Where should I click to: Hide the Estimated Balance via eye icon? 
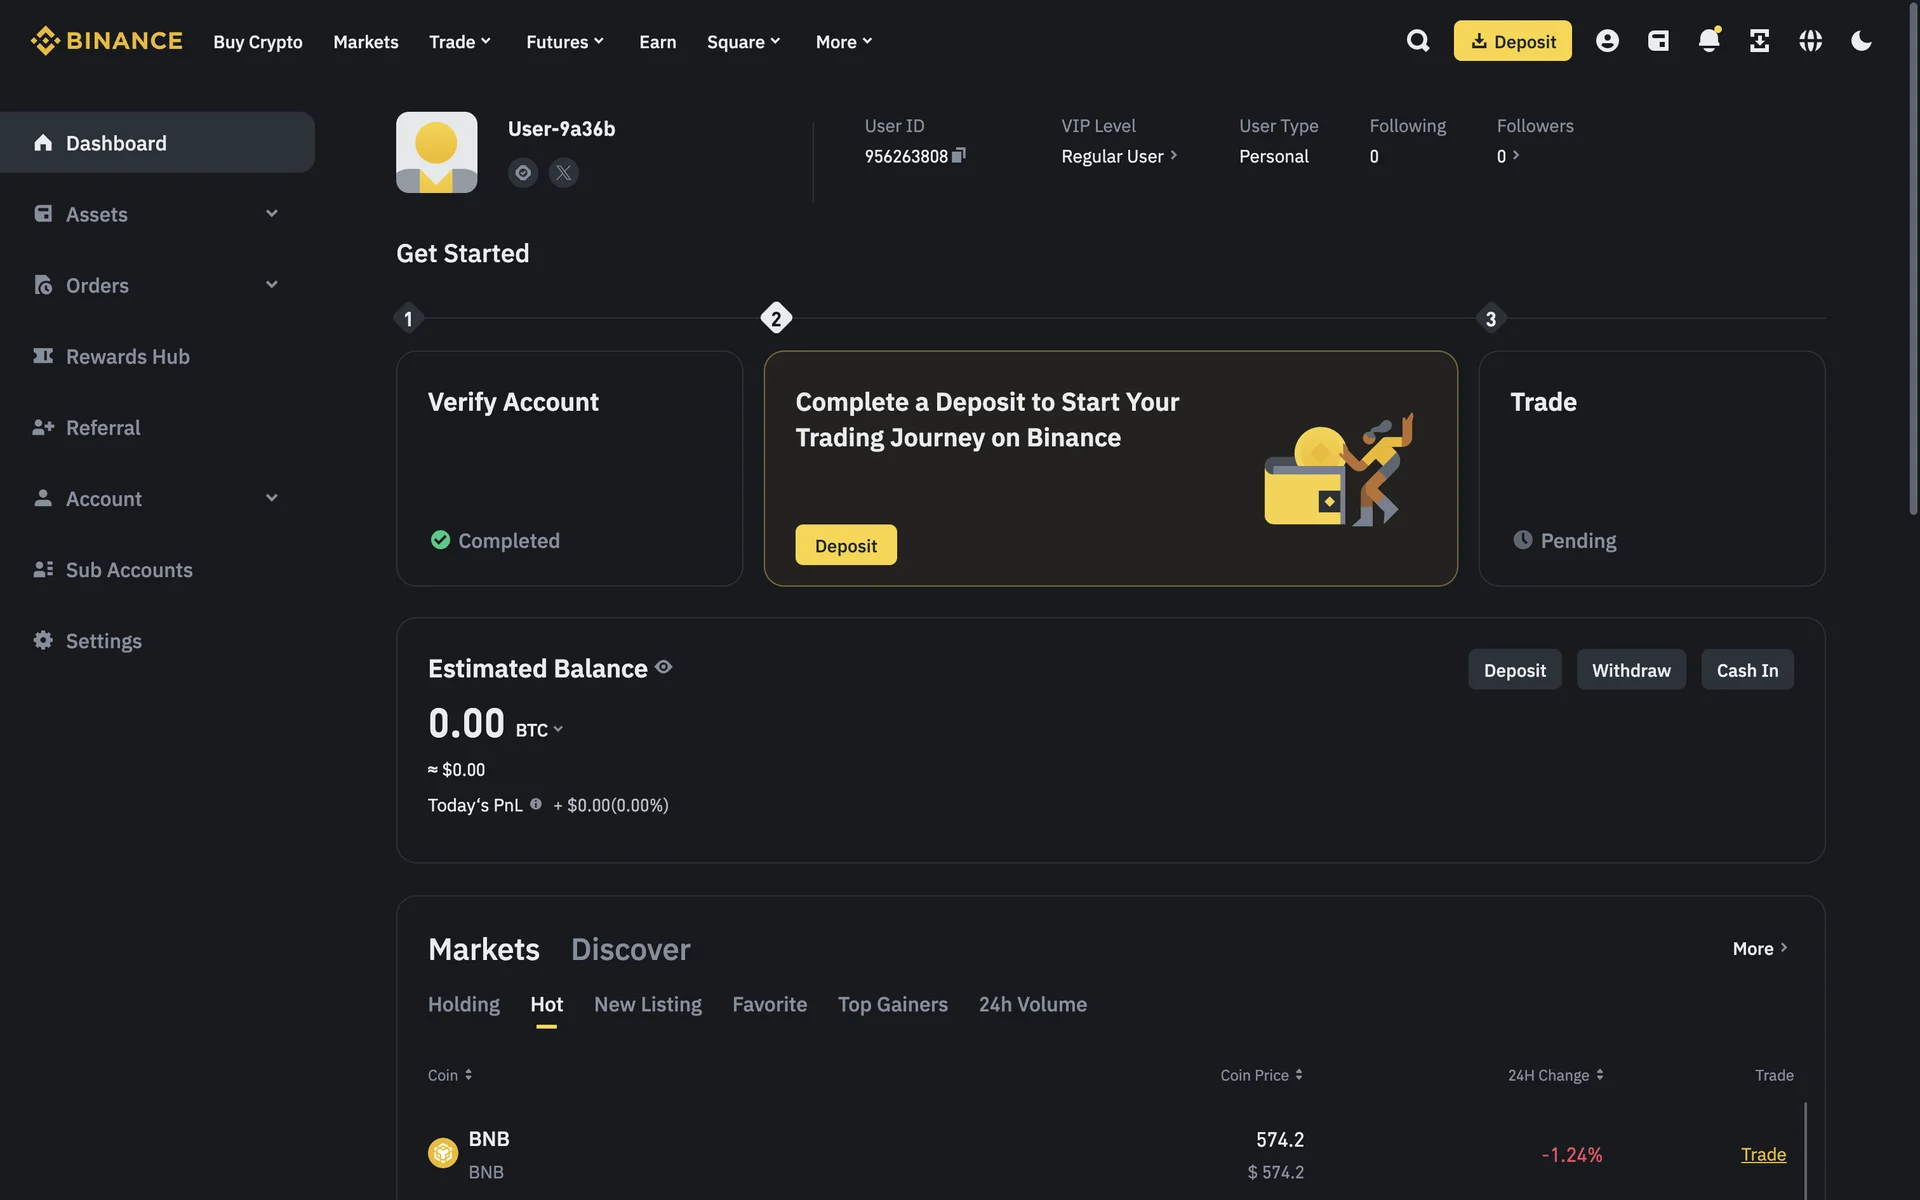[664, 667]
